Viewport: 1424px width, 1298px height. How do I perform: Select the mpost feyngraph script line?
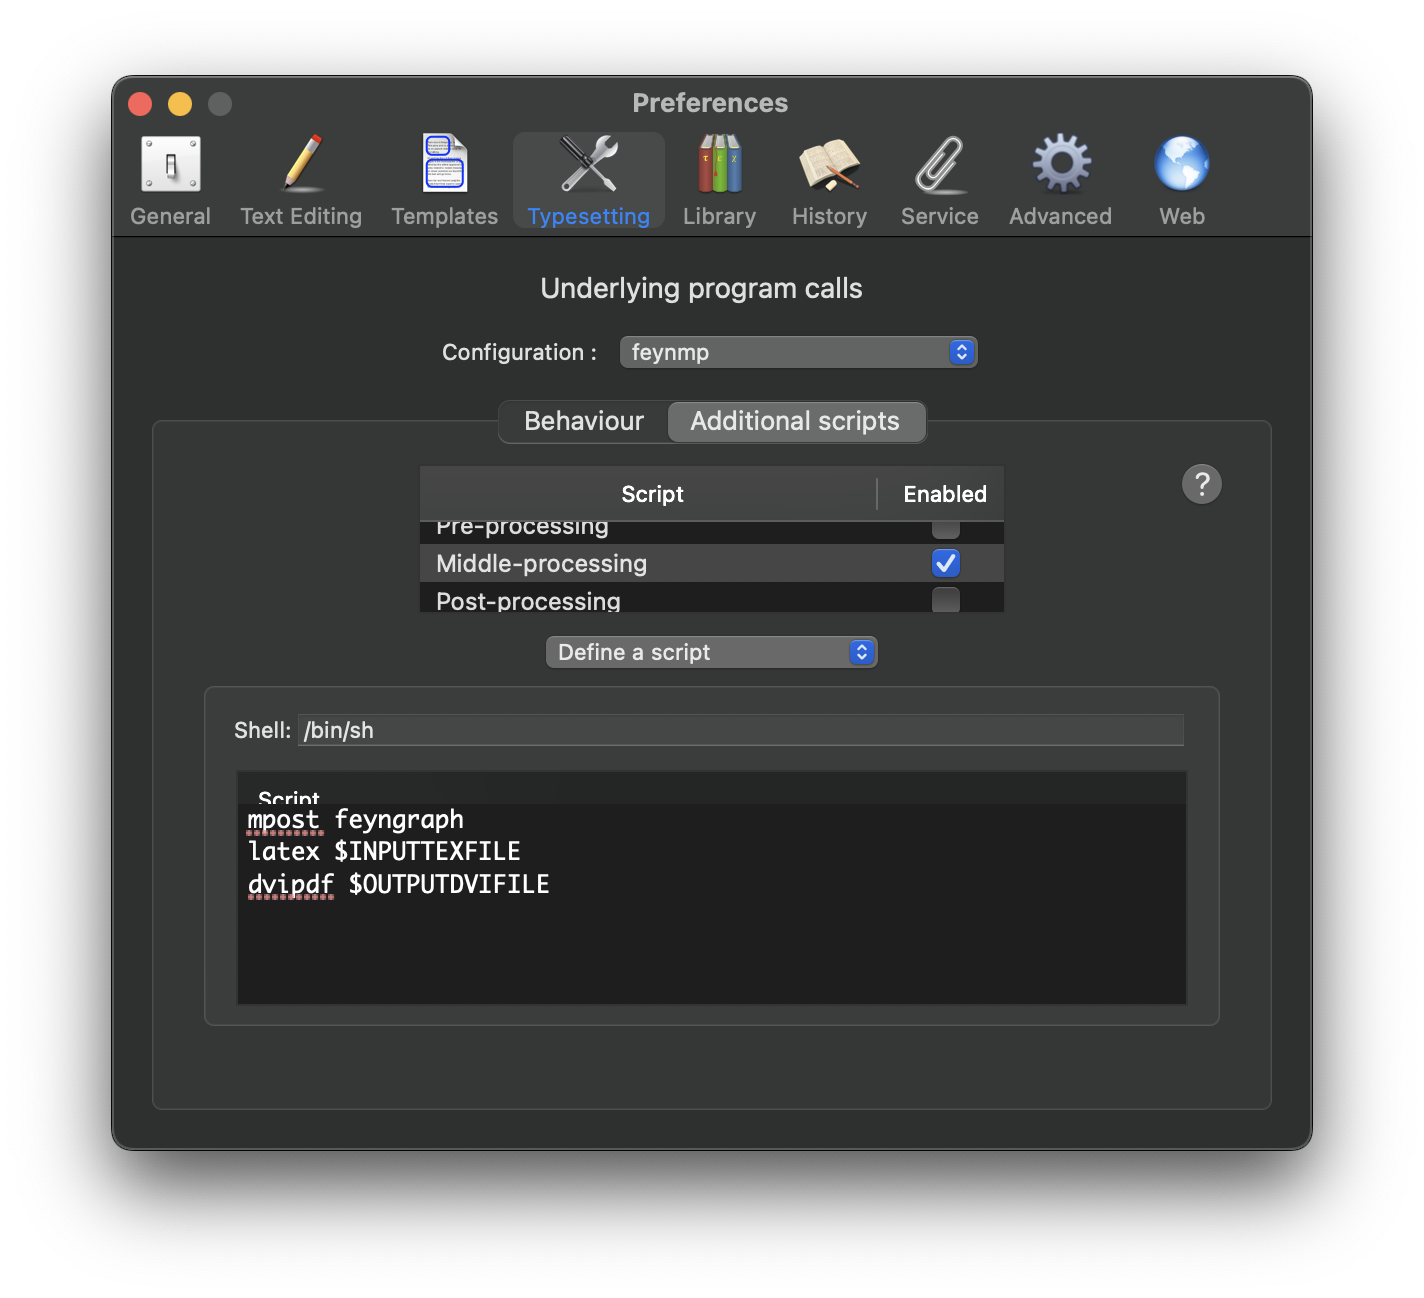point(356,820)
